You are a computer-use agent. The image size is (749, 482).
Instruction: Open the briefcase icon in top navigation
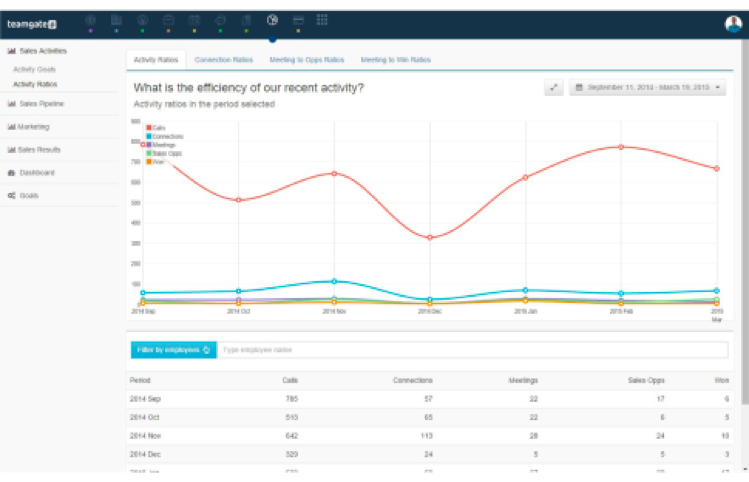pos(168,20)
